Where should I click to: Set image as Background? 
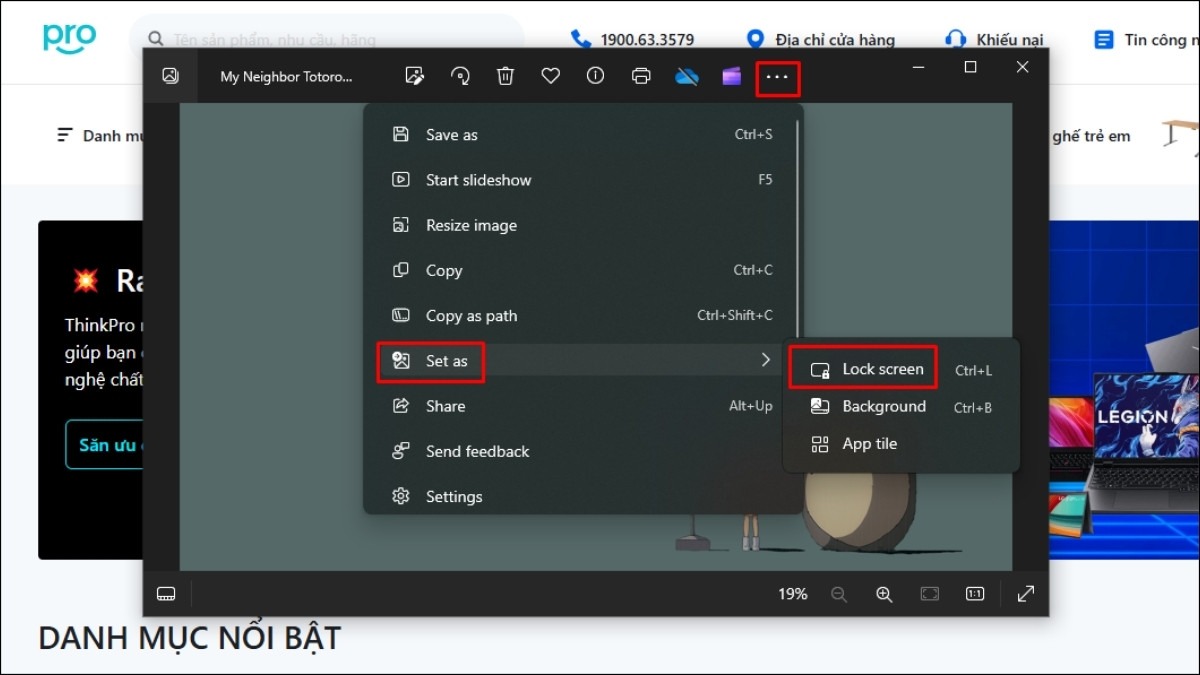pos(901,406)
